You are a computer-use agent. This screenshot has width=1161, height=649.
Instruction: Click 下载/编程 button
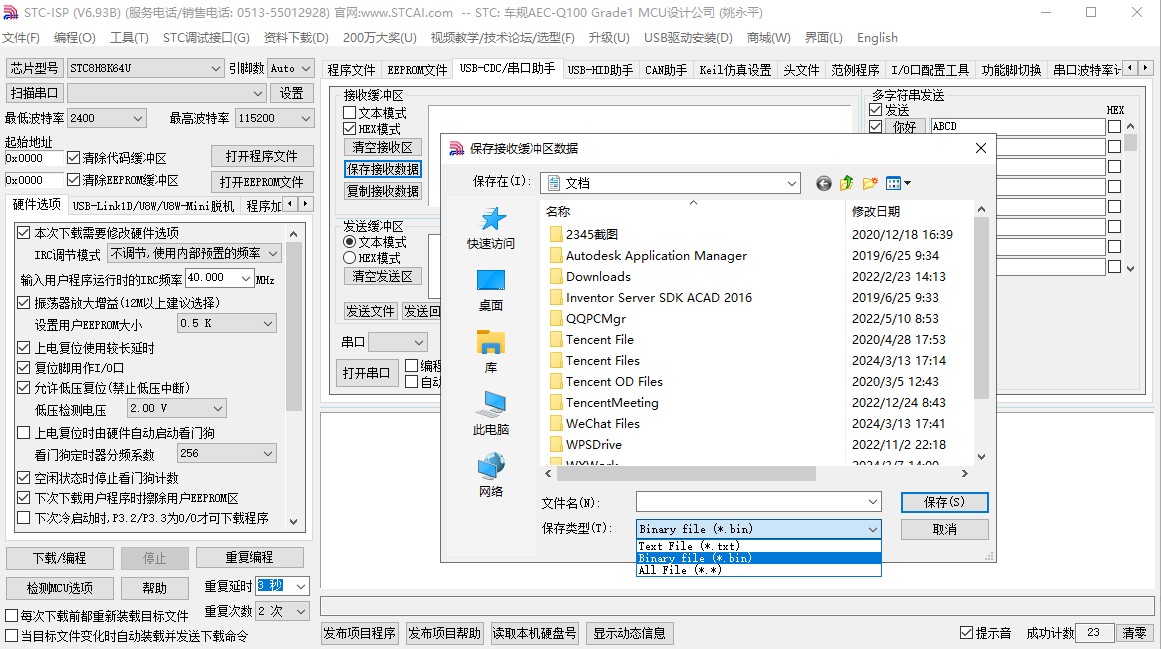click(x=60, y=558)
